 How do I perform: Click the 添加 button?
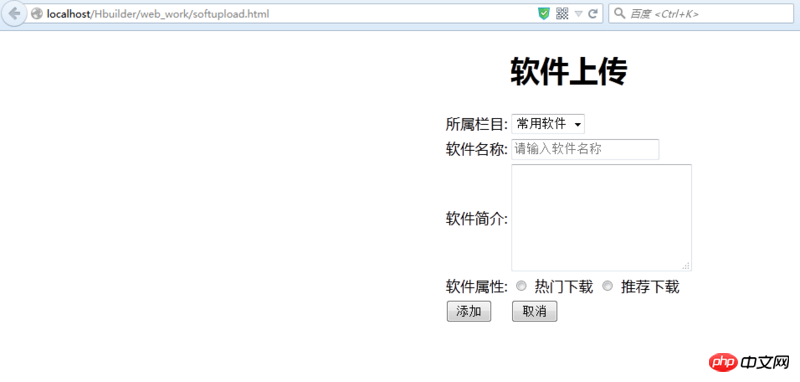coord(469,312)
